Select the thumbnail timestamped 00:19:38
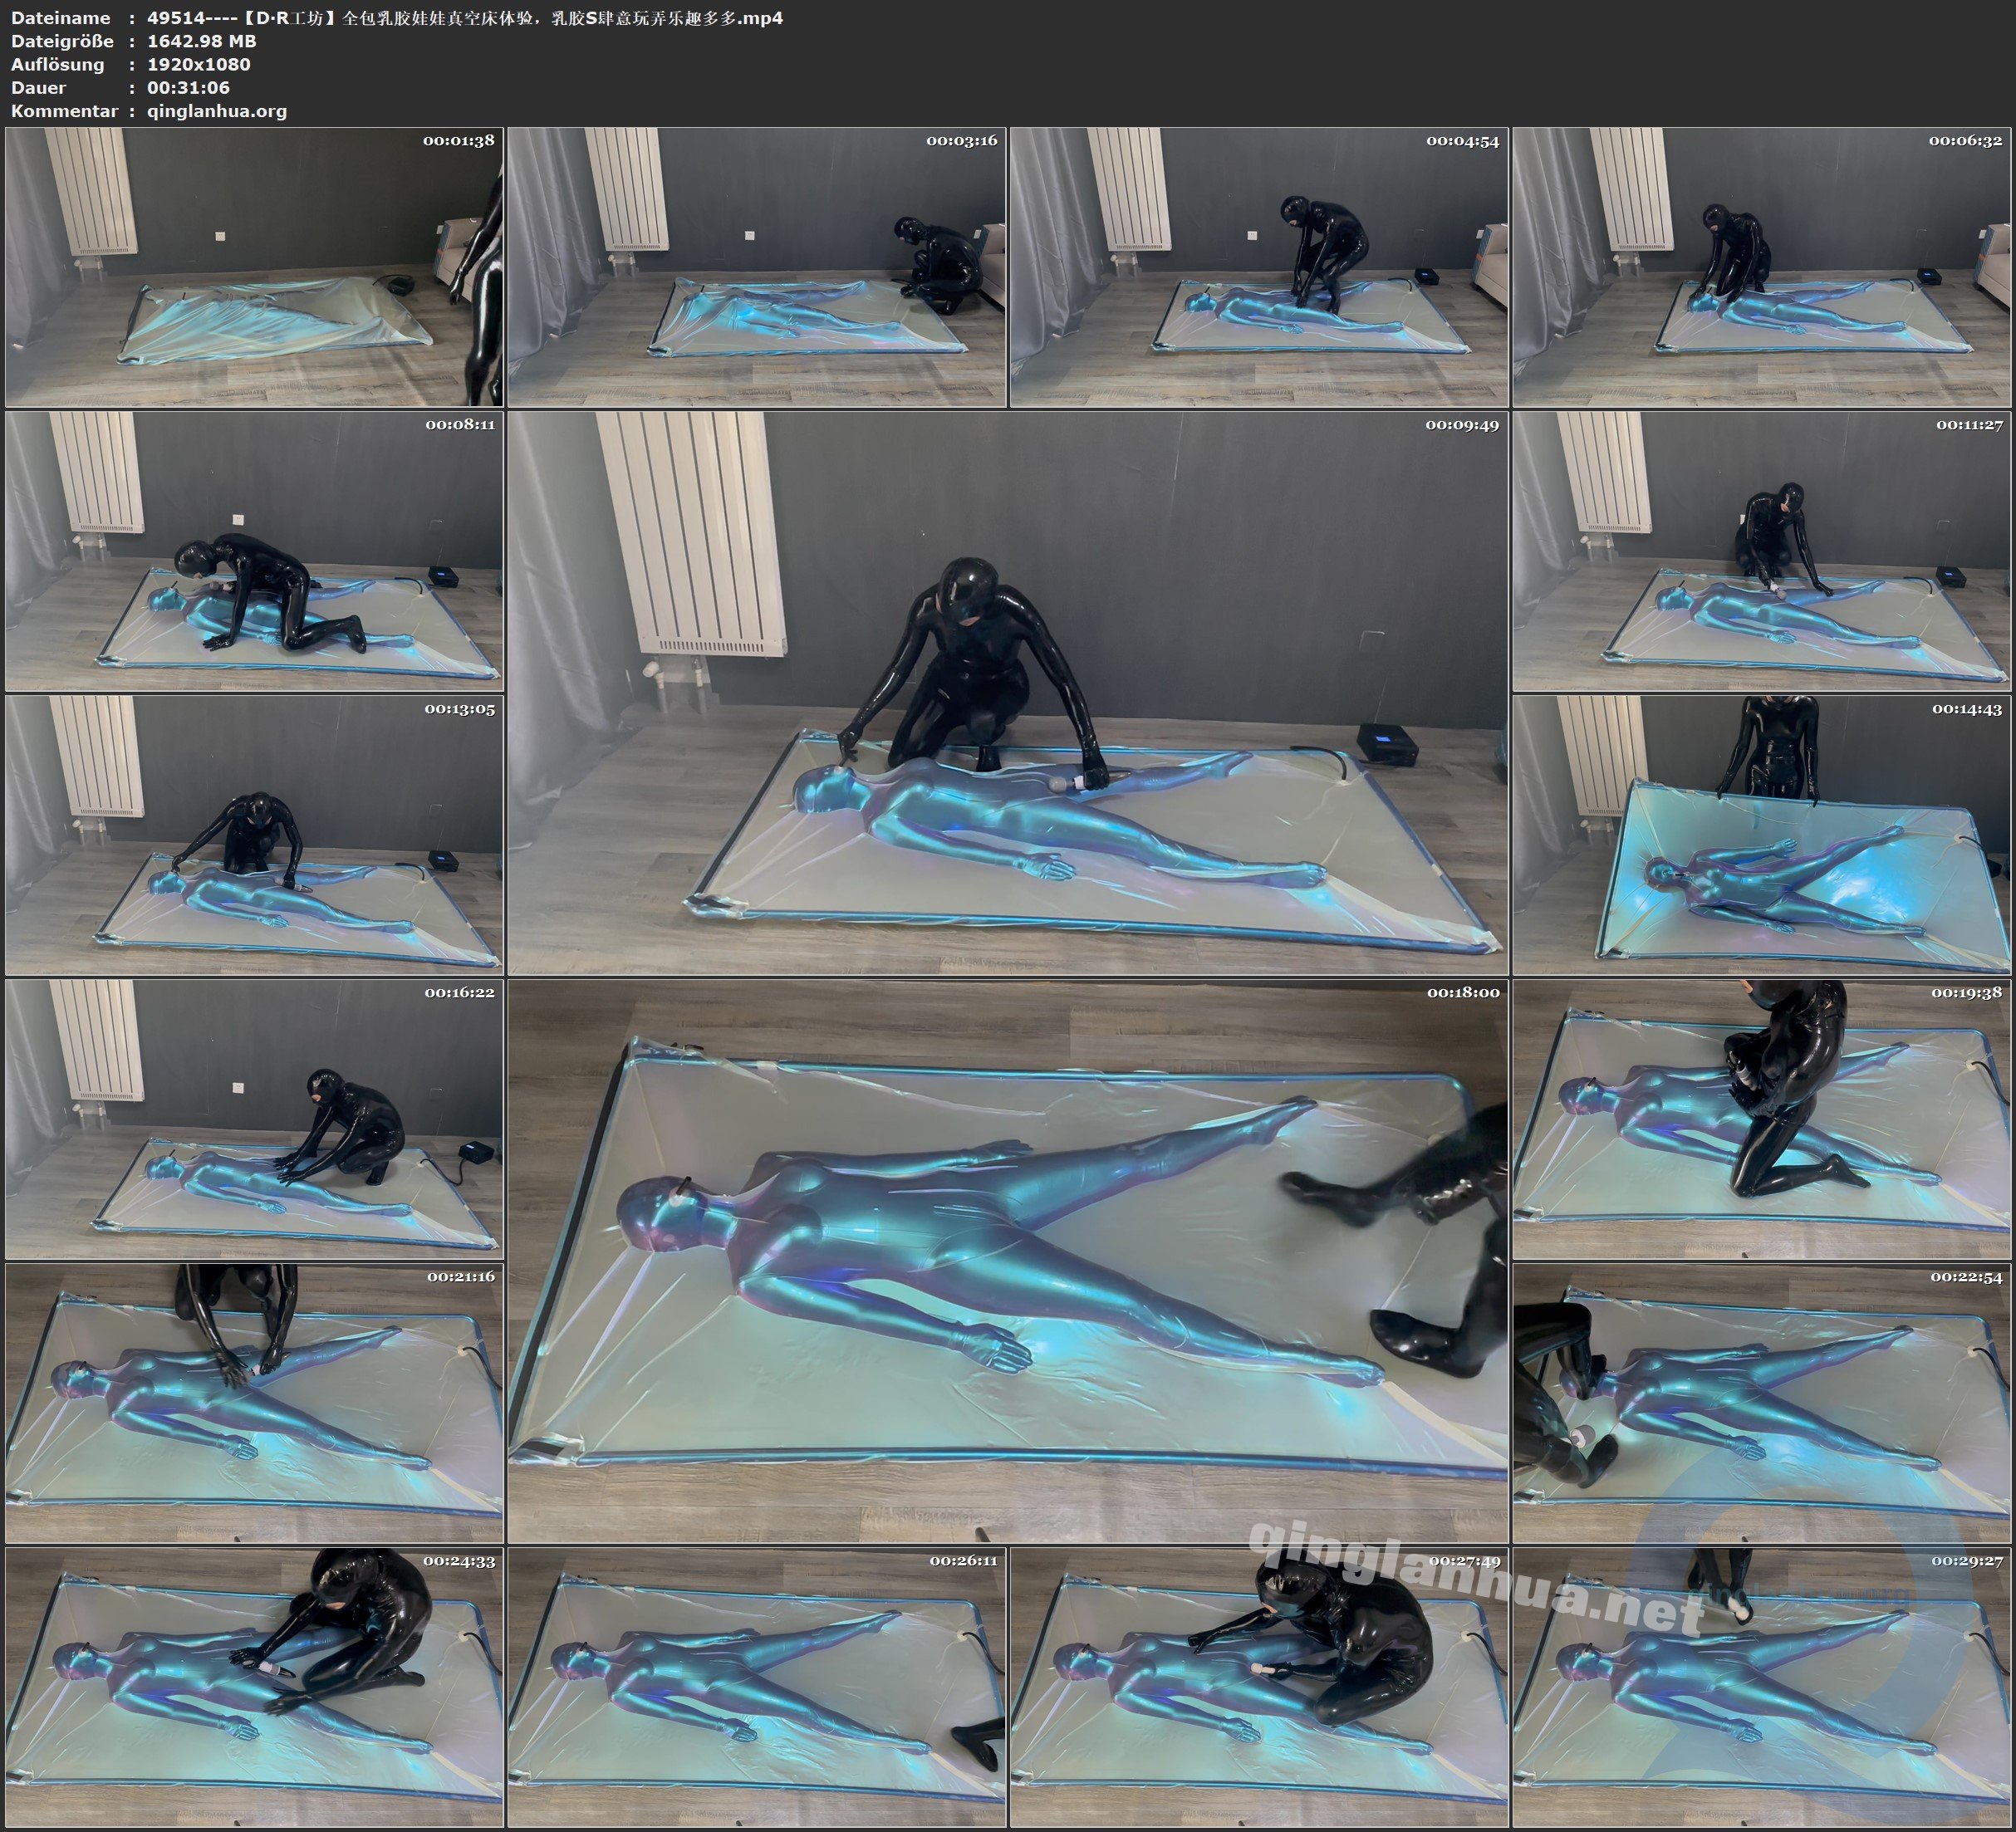The width and height of the screenshot is (2016, 1832). pyautogui.click(x=1762, y=1119)
